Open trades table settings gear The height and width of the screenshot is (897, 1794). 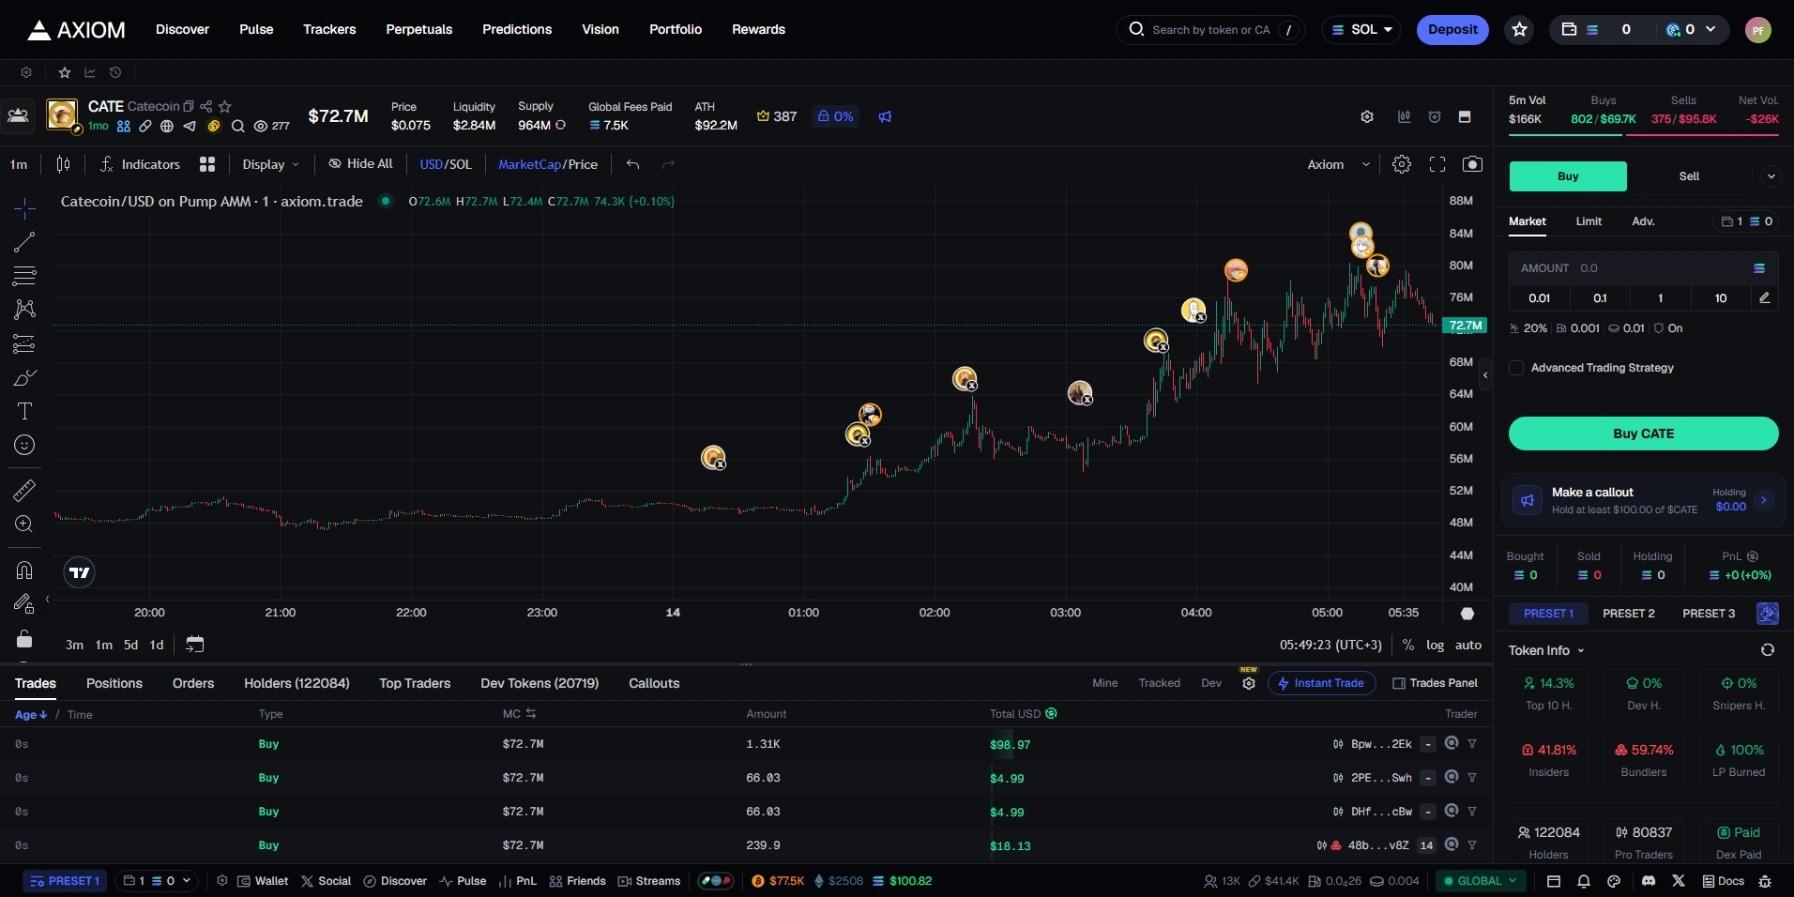click(1248, 683)
